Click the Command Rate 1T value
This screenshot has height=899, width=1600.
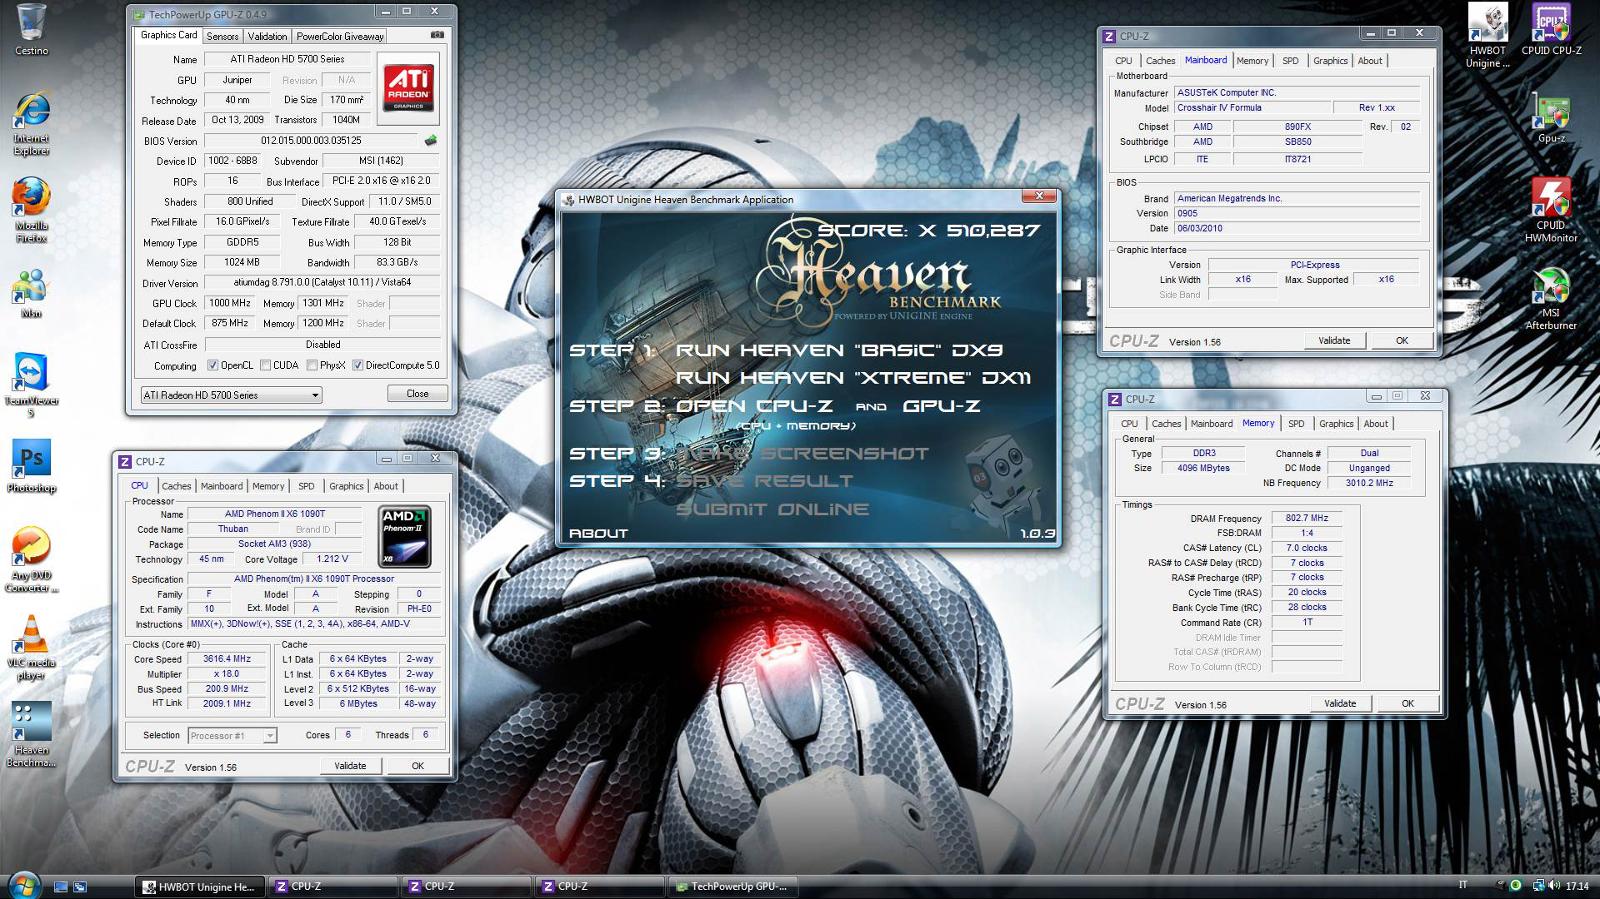point(1307,622)
